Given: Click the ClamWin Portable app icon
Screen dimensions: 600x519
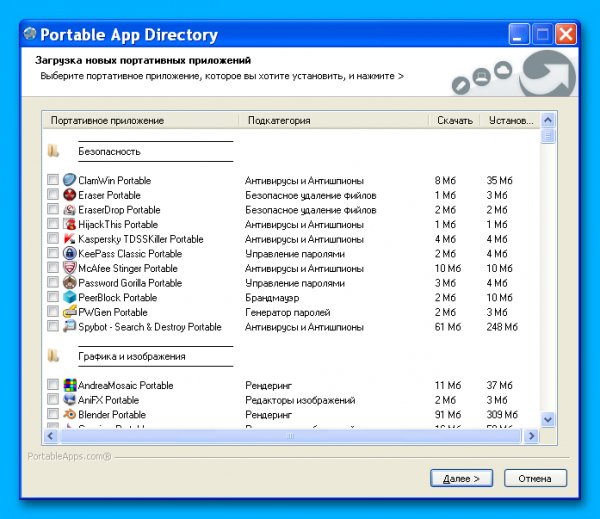Looking at the screenshot, I should coord(70,180).
